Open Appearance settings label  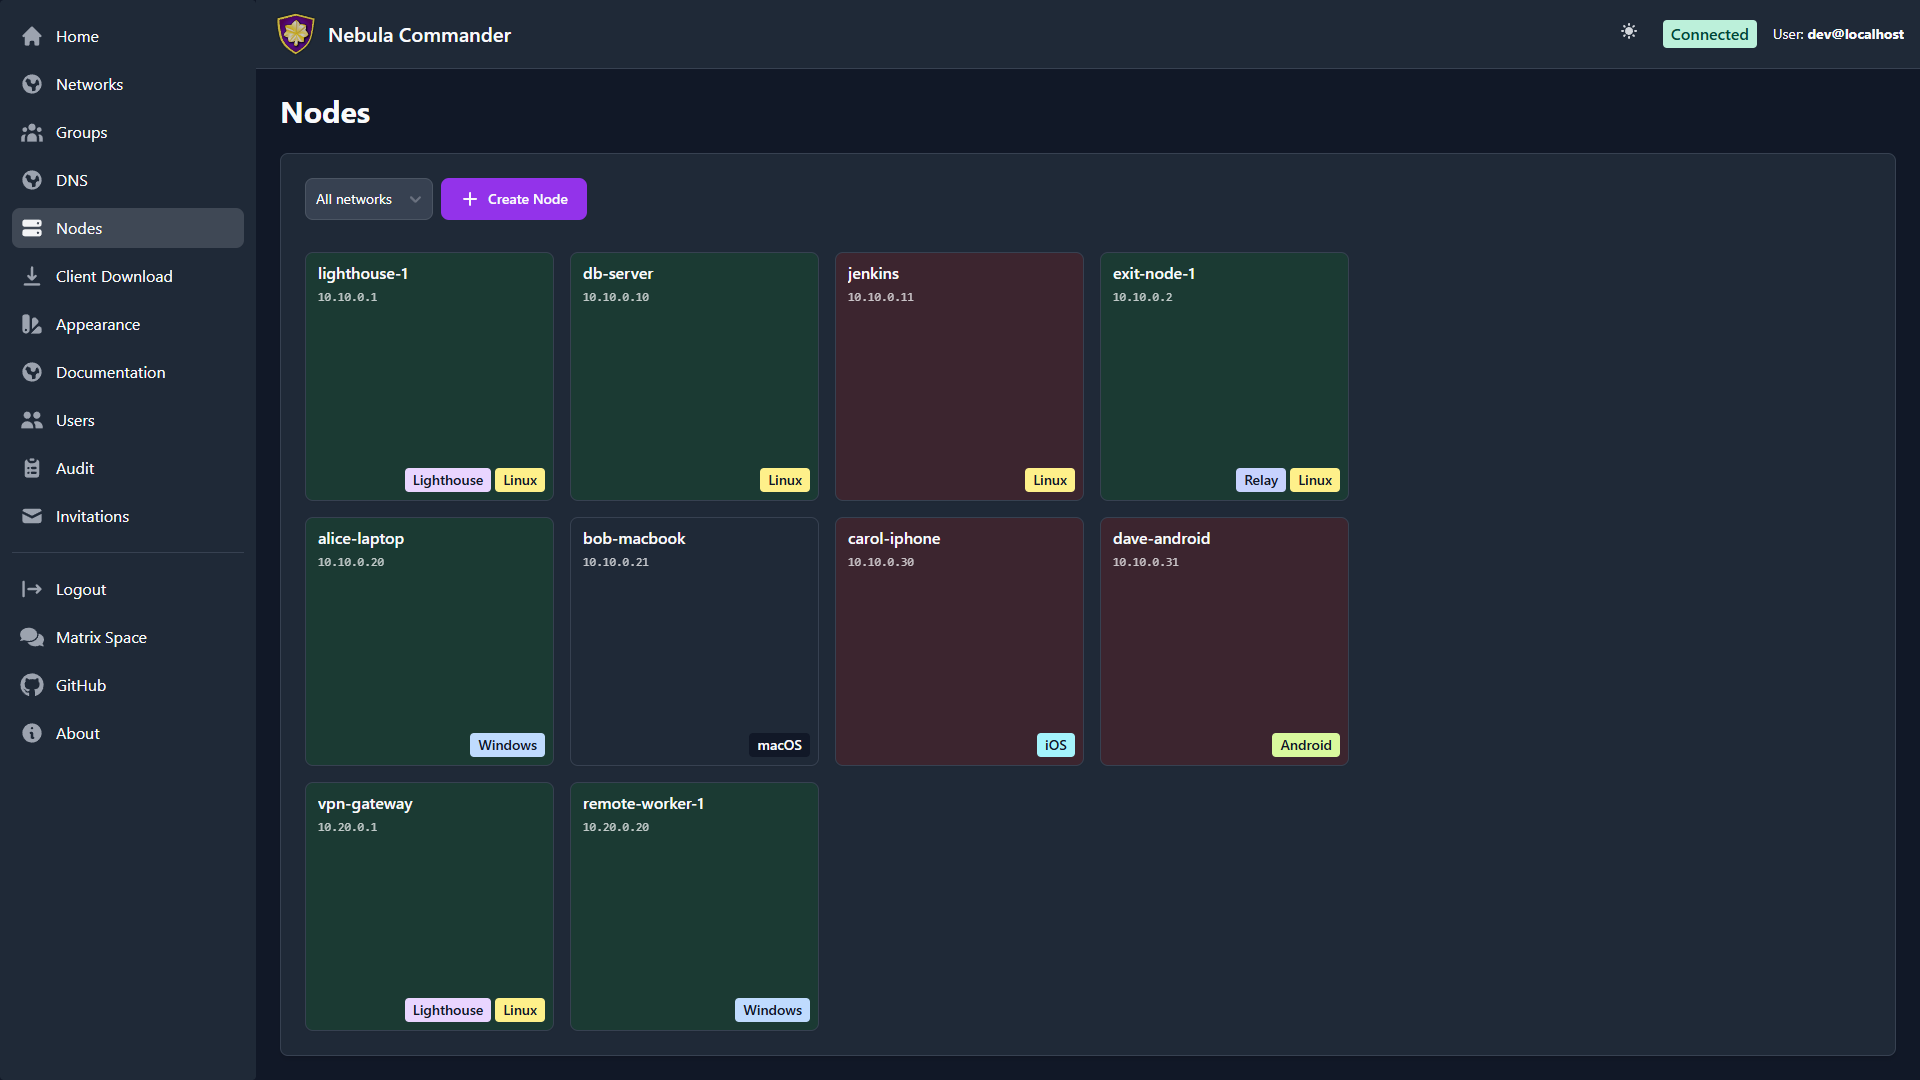(x=98, y=324)
